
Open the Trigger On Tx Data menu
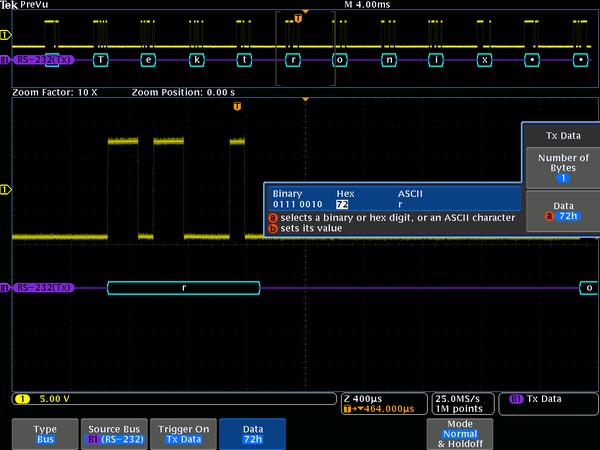(183, 434)
